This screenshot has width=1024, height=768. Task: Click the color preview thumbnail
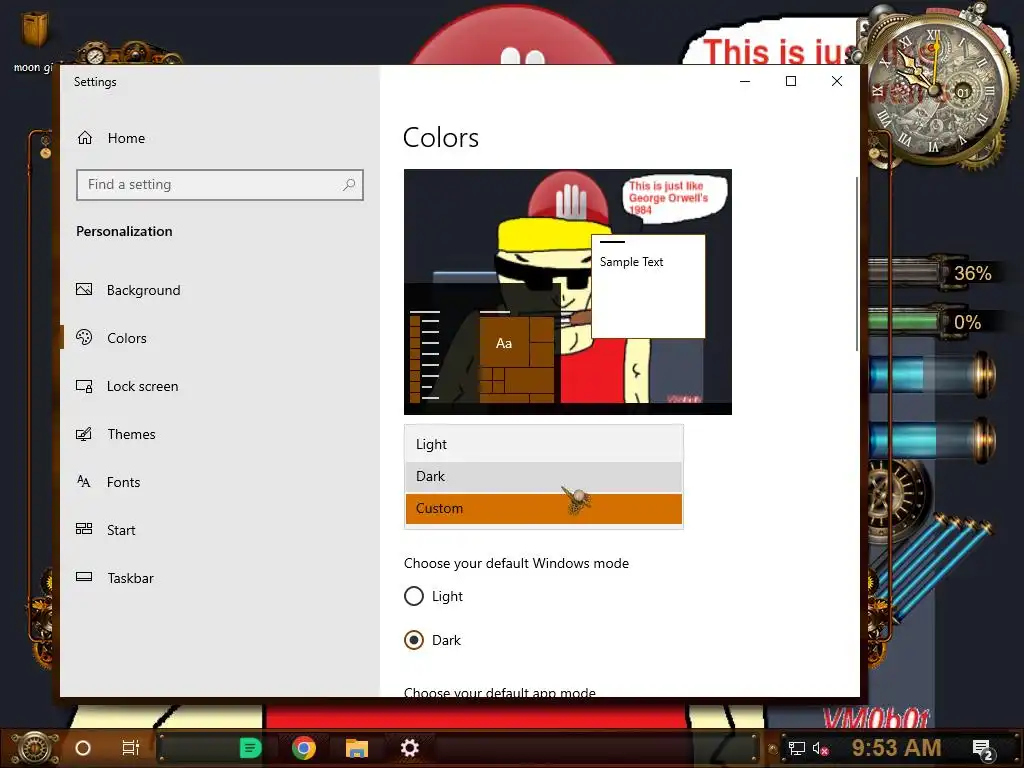coord(568,291)
